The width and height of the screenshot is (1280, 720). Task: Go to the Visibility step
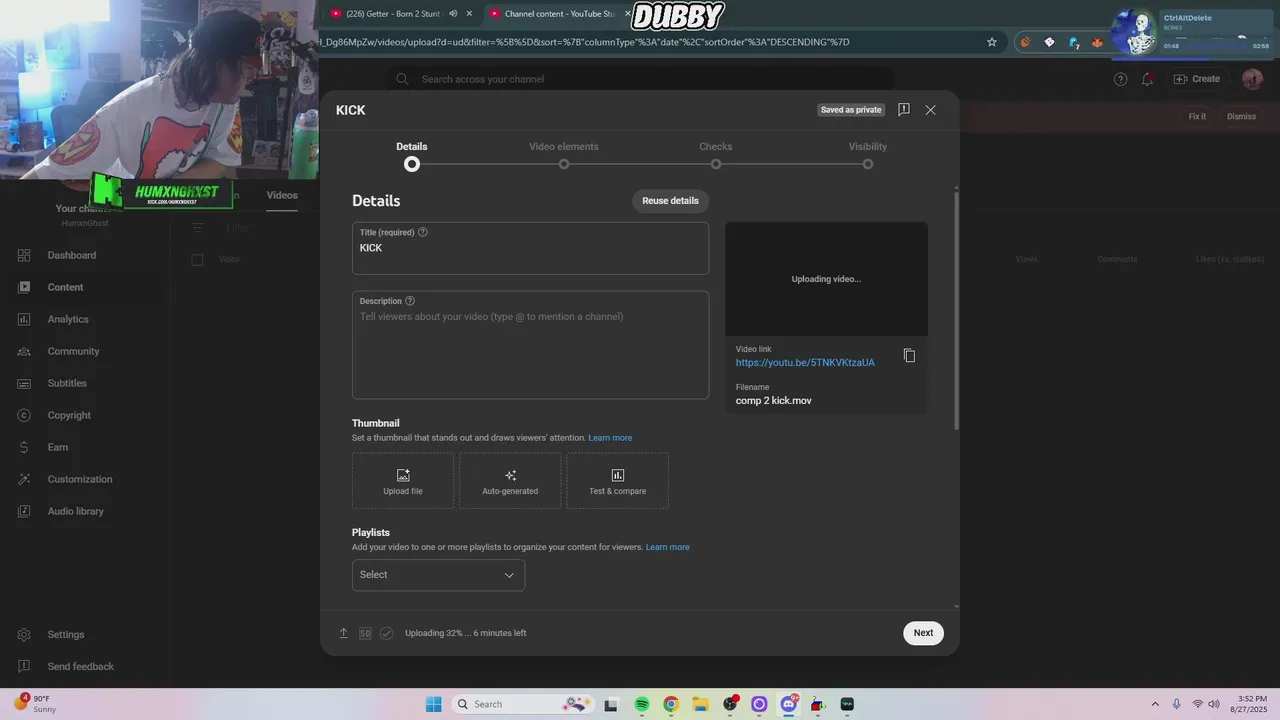(868, 156)
